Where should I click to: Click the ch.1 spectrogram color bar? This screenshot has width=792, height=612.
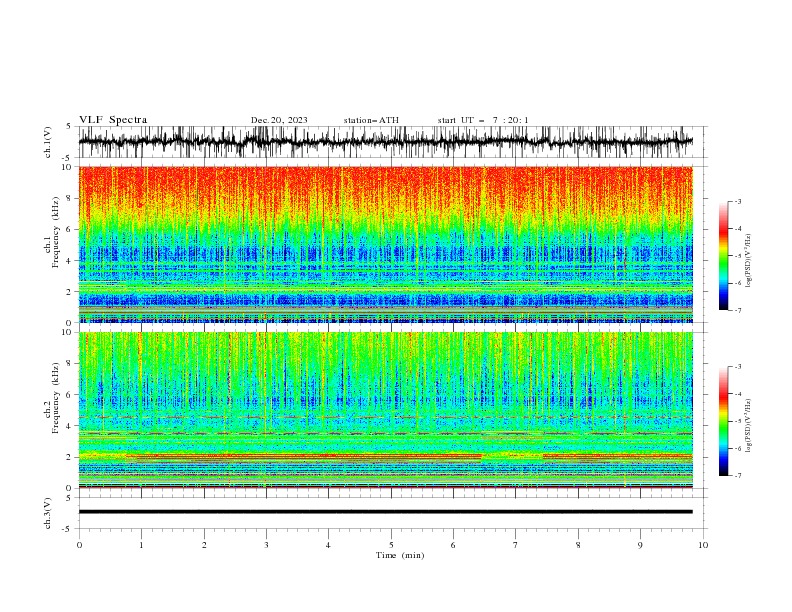coord(723,256)
